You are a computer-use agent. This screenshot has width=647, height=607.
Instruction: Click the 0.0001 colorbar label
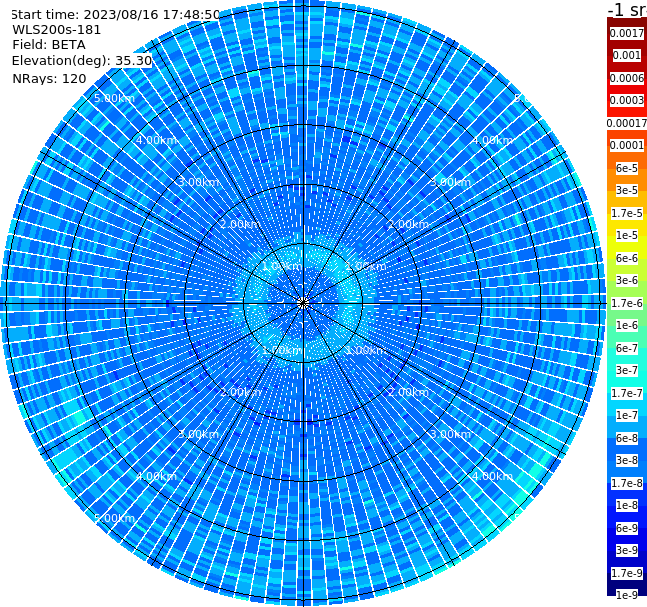(x=627, y=145)
